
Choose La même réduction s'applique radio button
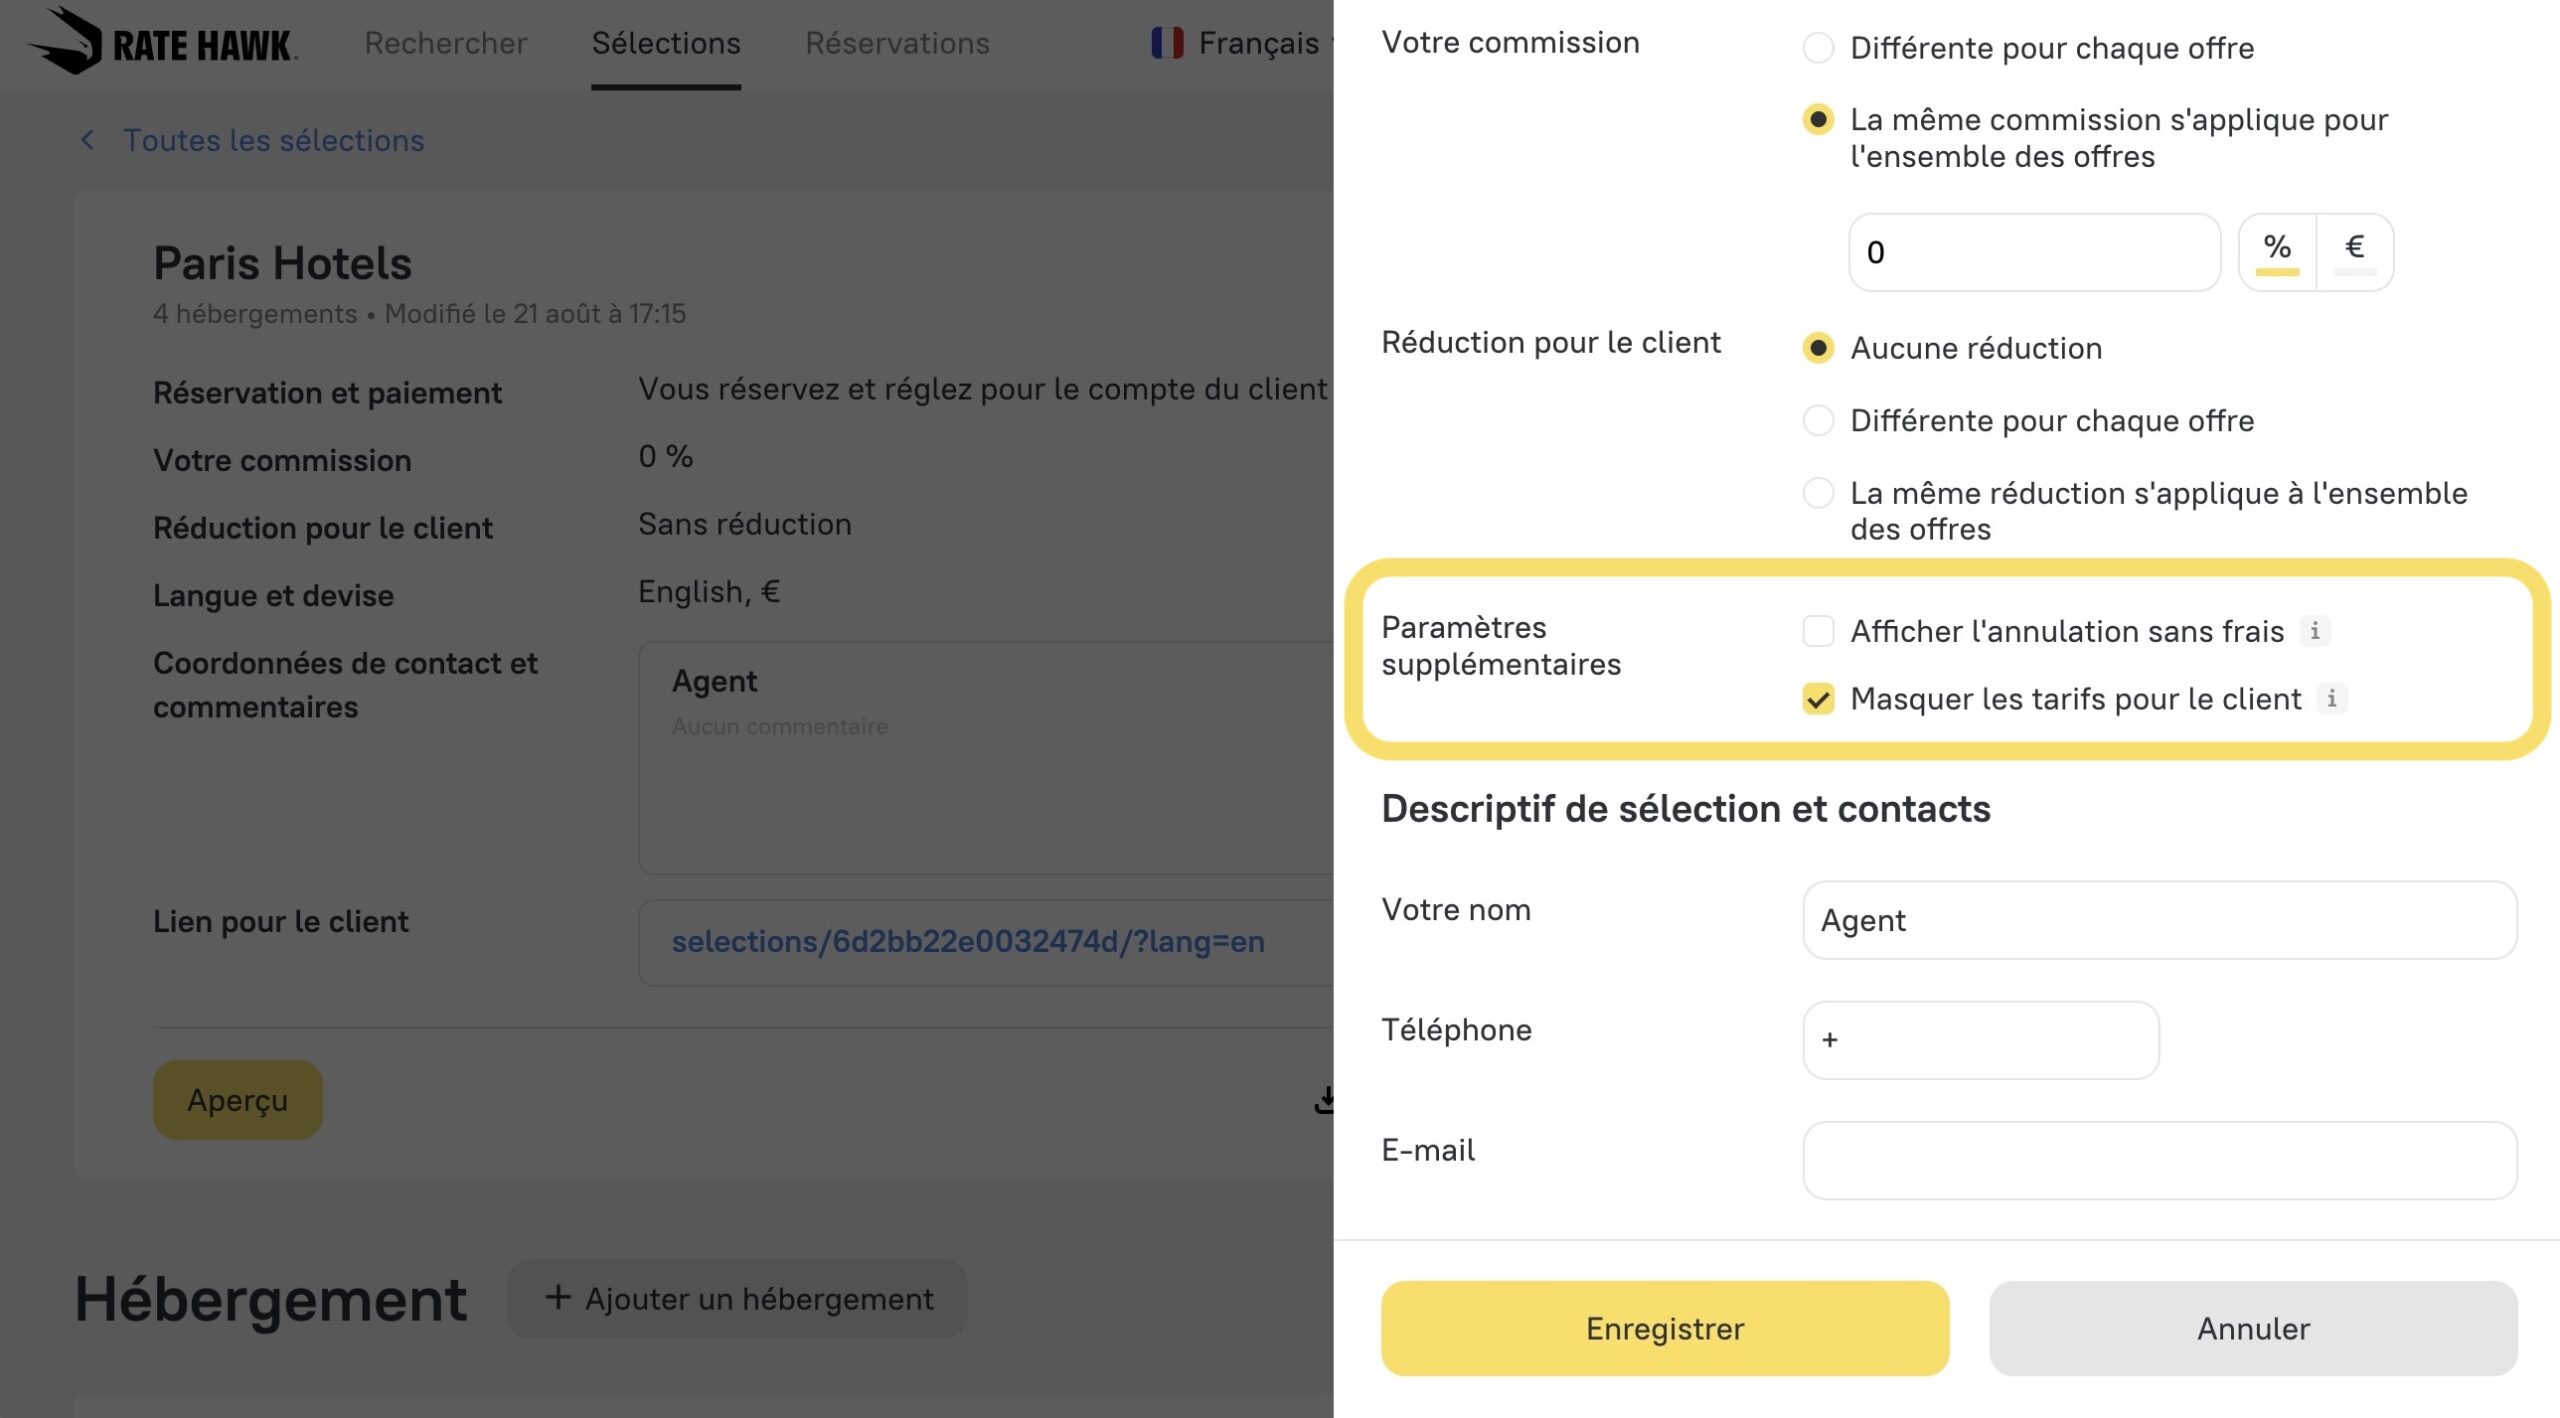[1818, 493]
